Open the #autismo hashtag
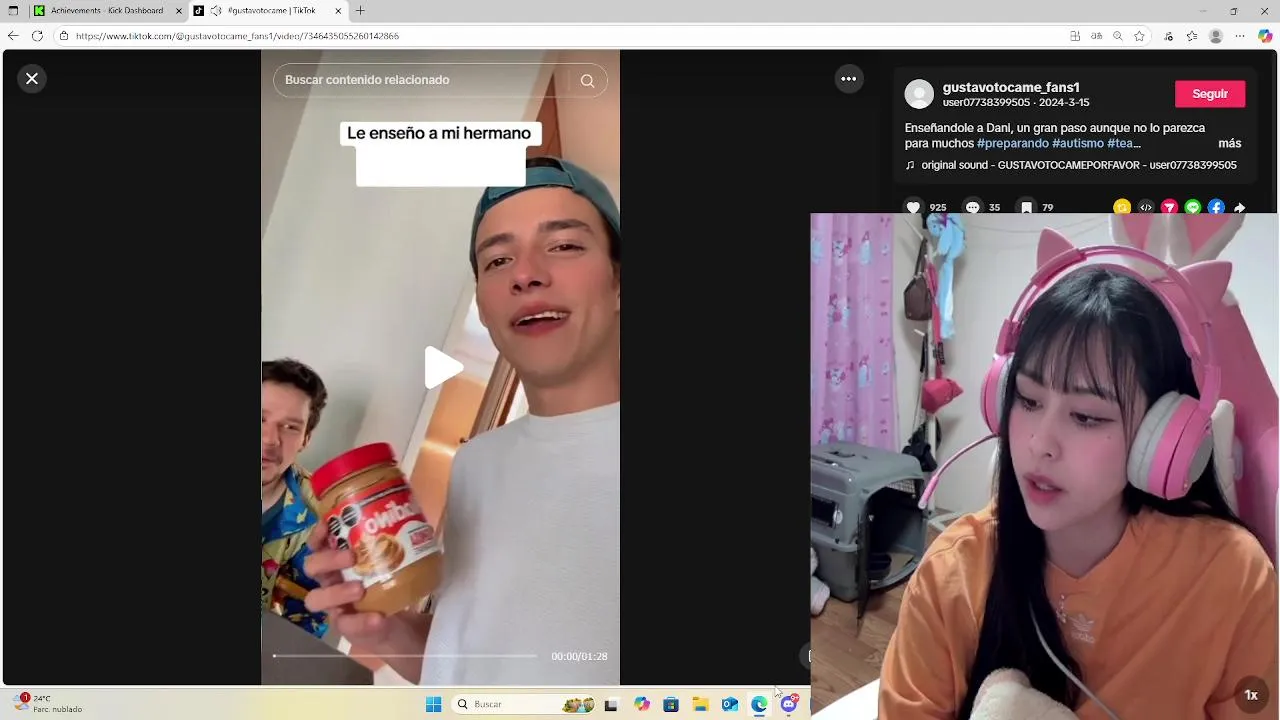The height and width of the screenshot is (720, 1280). (1077, 143)
